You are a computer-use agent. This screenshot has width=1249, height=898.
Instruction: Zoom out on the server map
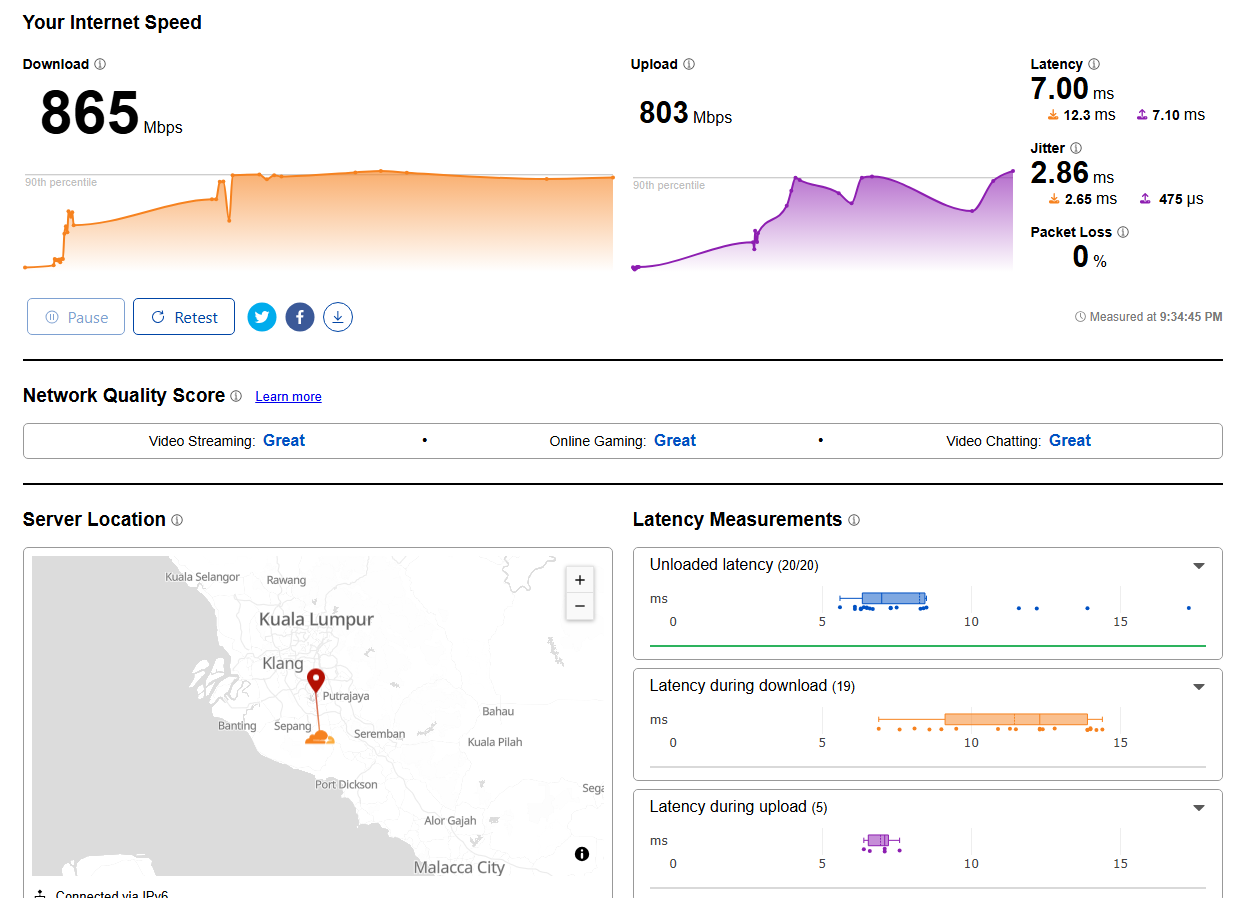point(580,606)
